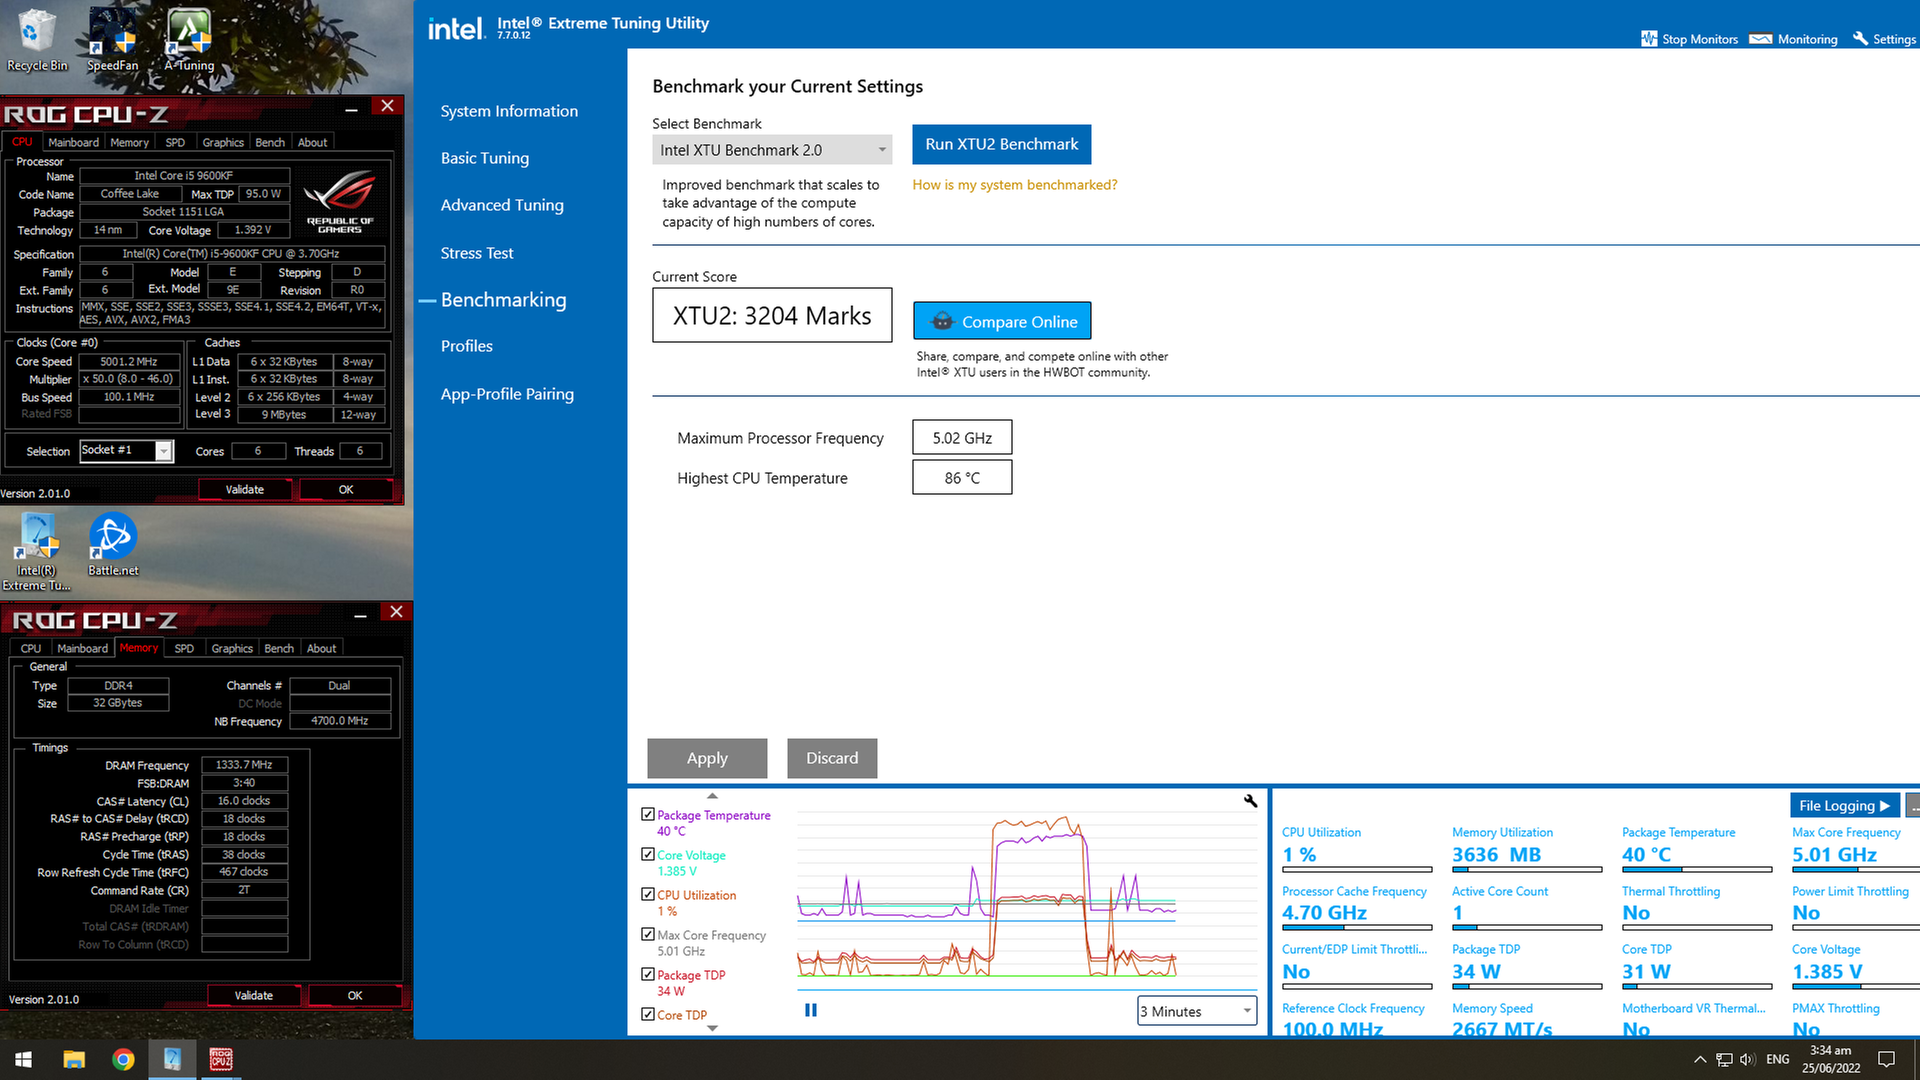Switch to SPD tab in upper CPU-Z
This screenshot has height=1080, width=1920.
tap(175, 142)
